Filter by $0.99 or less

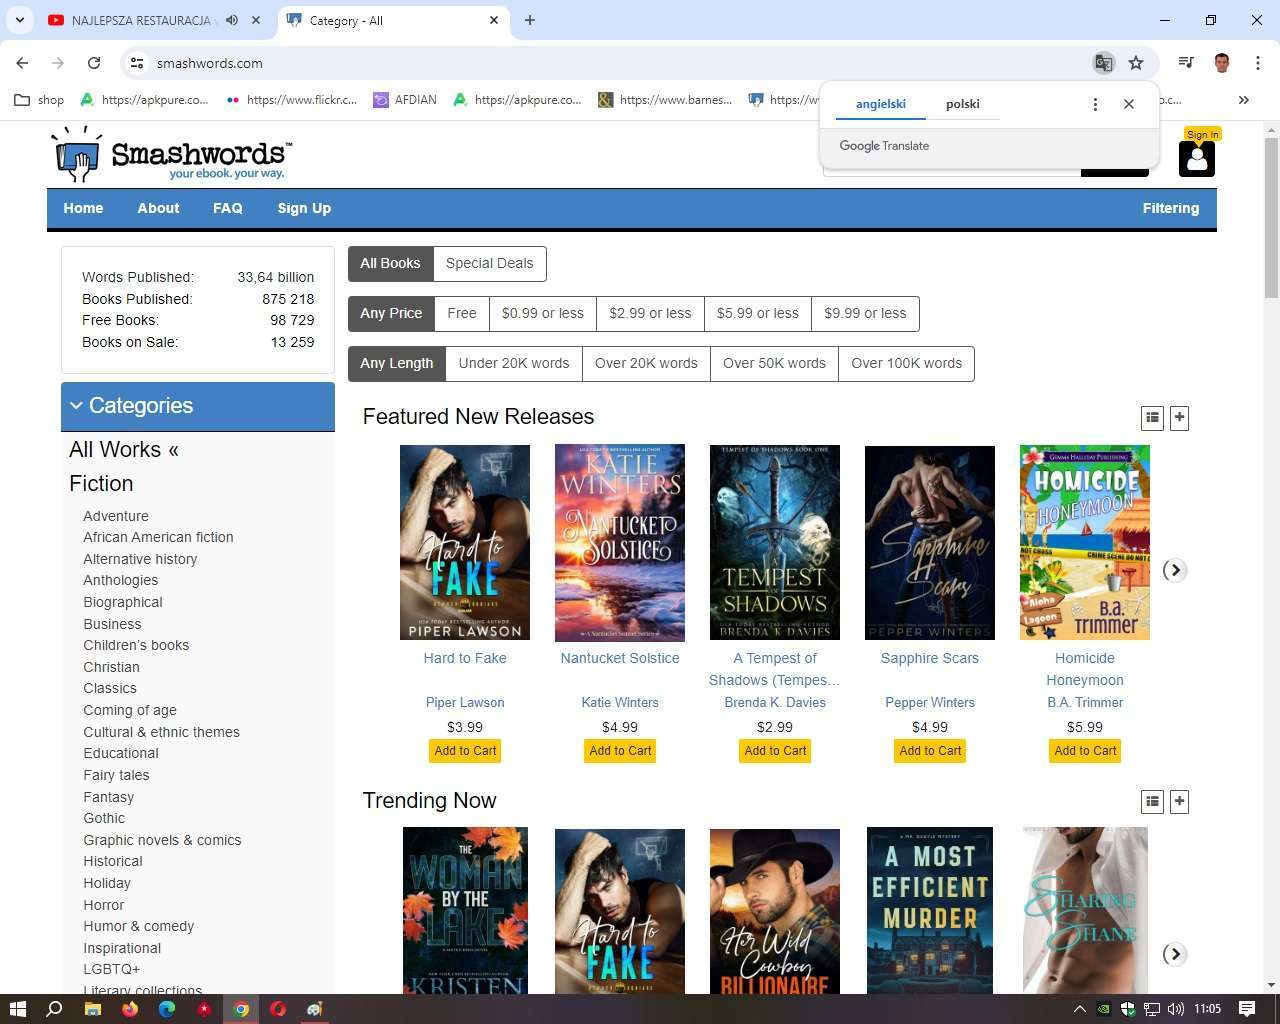(543, 313)
